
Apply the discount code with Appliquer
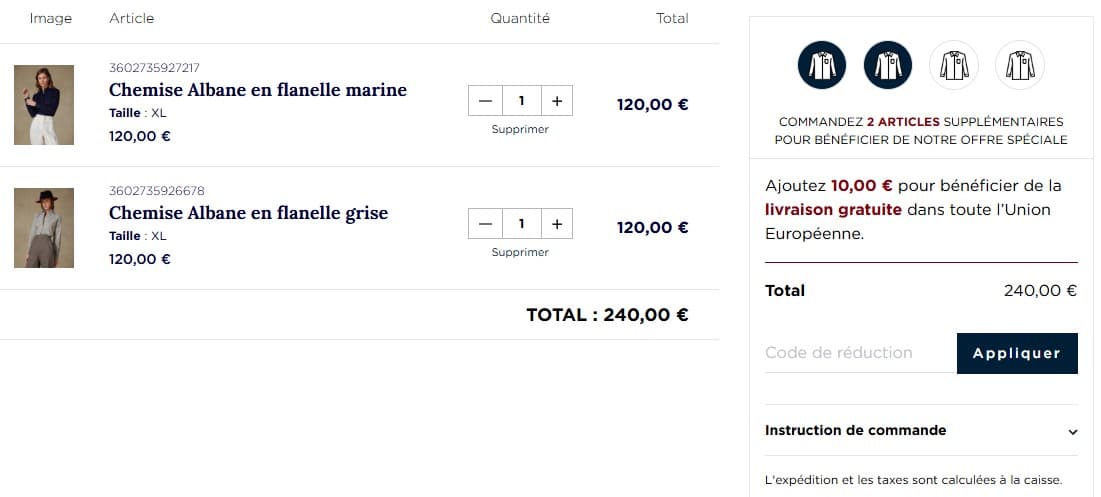pos(1017,353)
